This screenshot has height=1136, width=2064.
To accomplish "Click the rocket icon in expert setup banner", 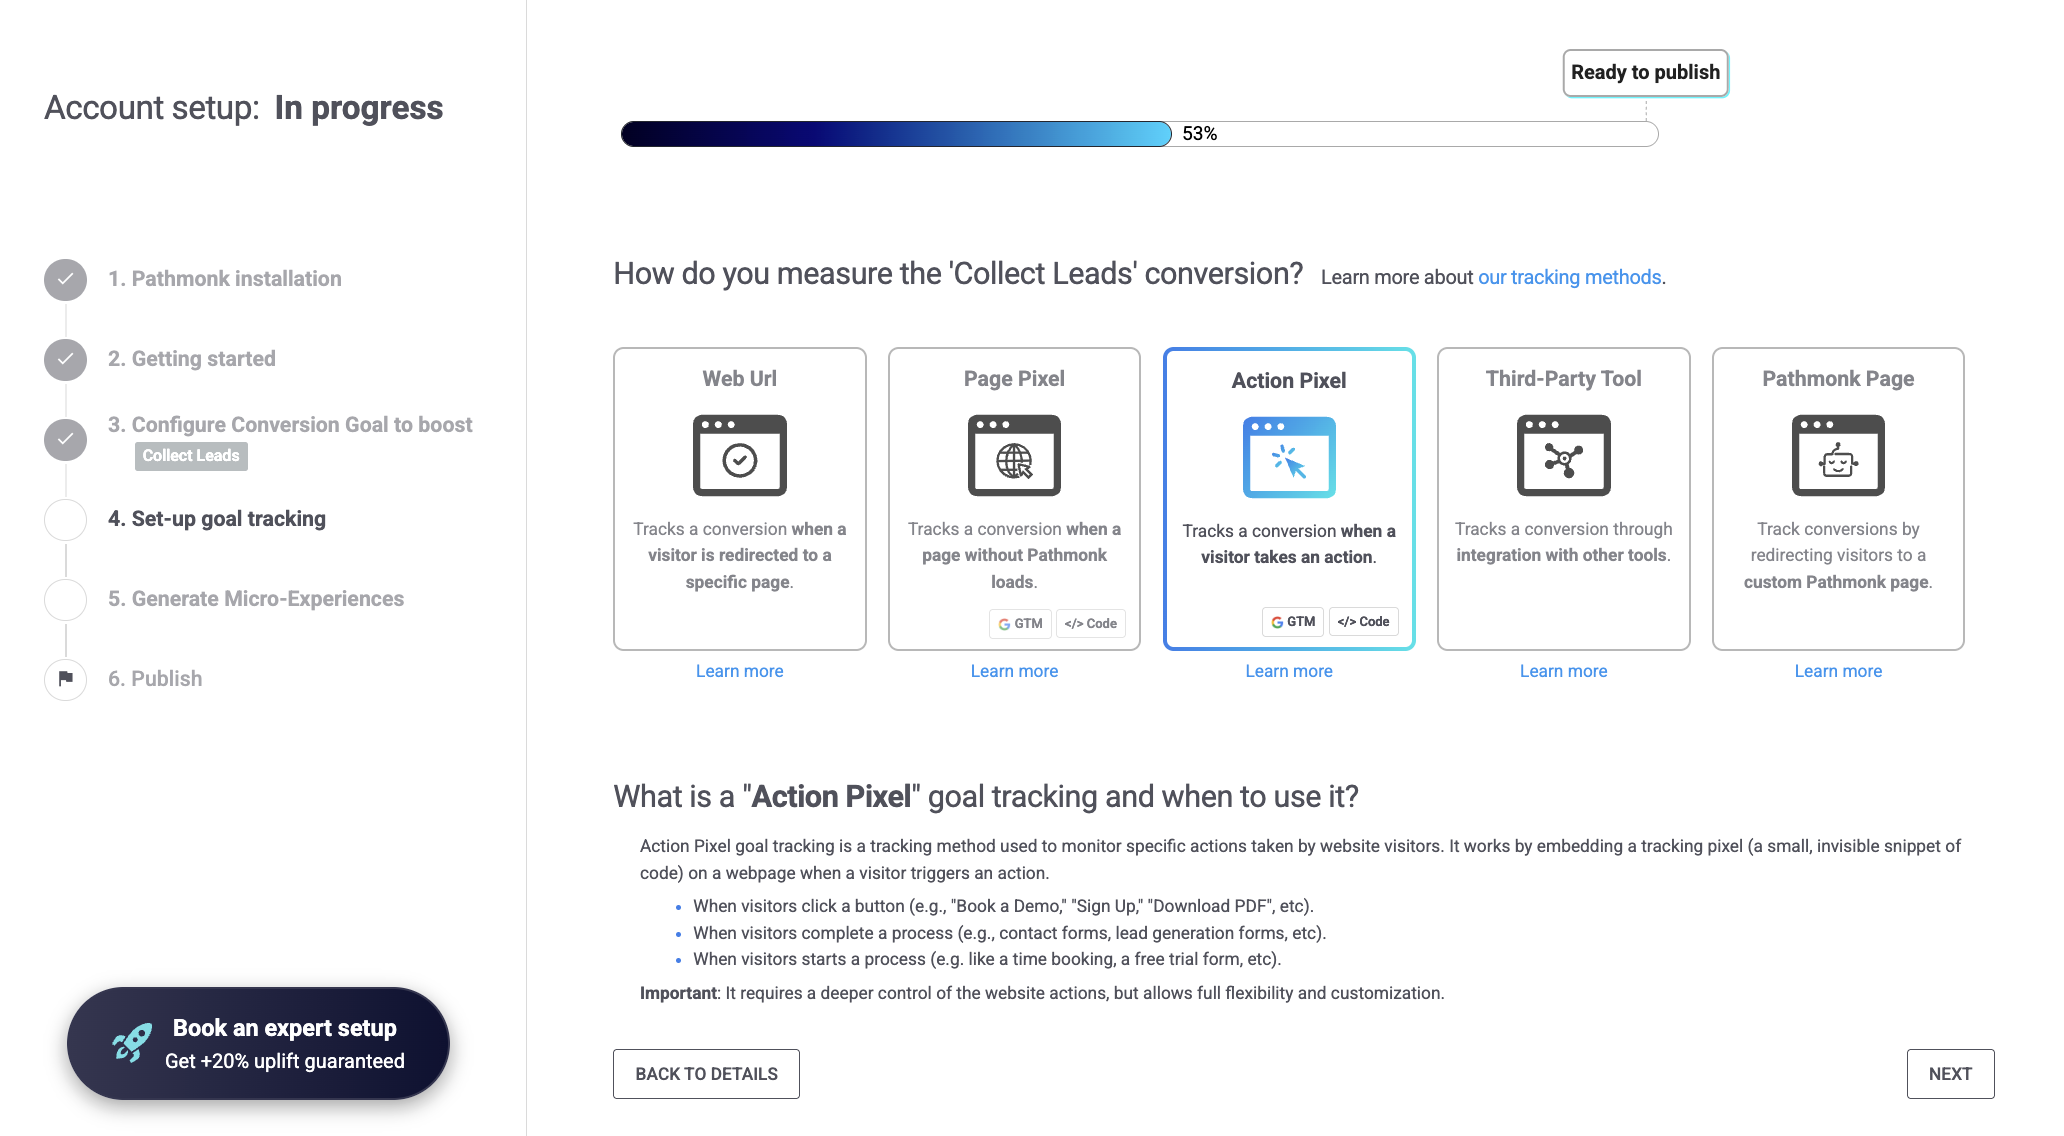I will click(x=132, y=1043).
